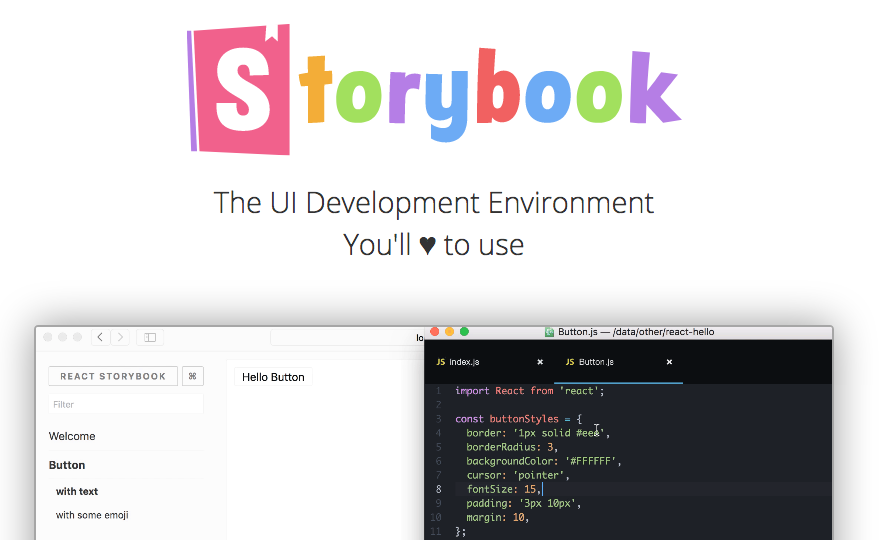This screenshot has height=540, width=891.
Task: Click the JS icon on Index.js tab
Action: (x=441, y=362)
